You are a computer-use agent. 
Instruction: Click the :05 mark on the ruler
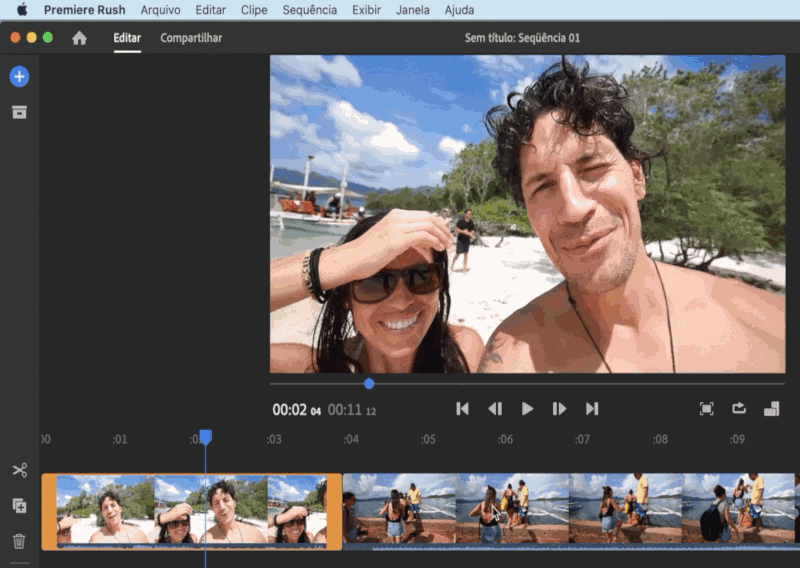pos(428,439)
